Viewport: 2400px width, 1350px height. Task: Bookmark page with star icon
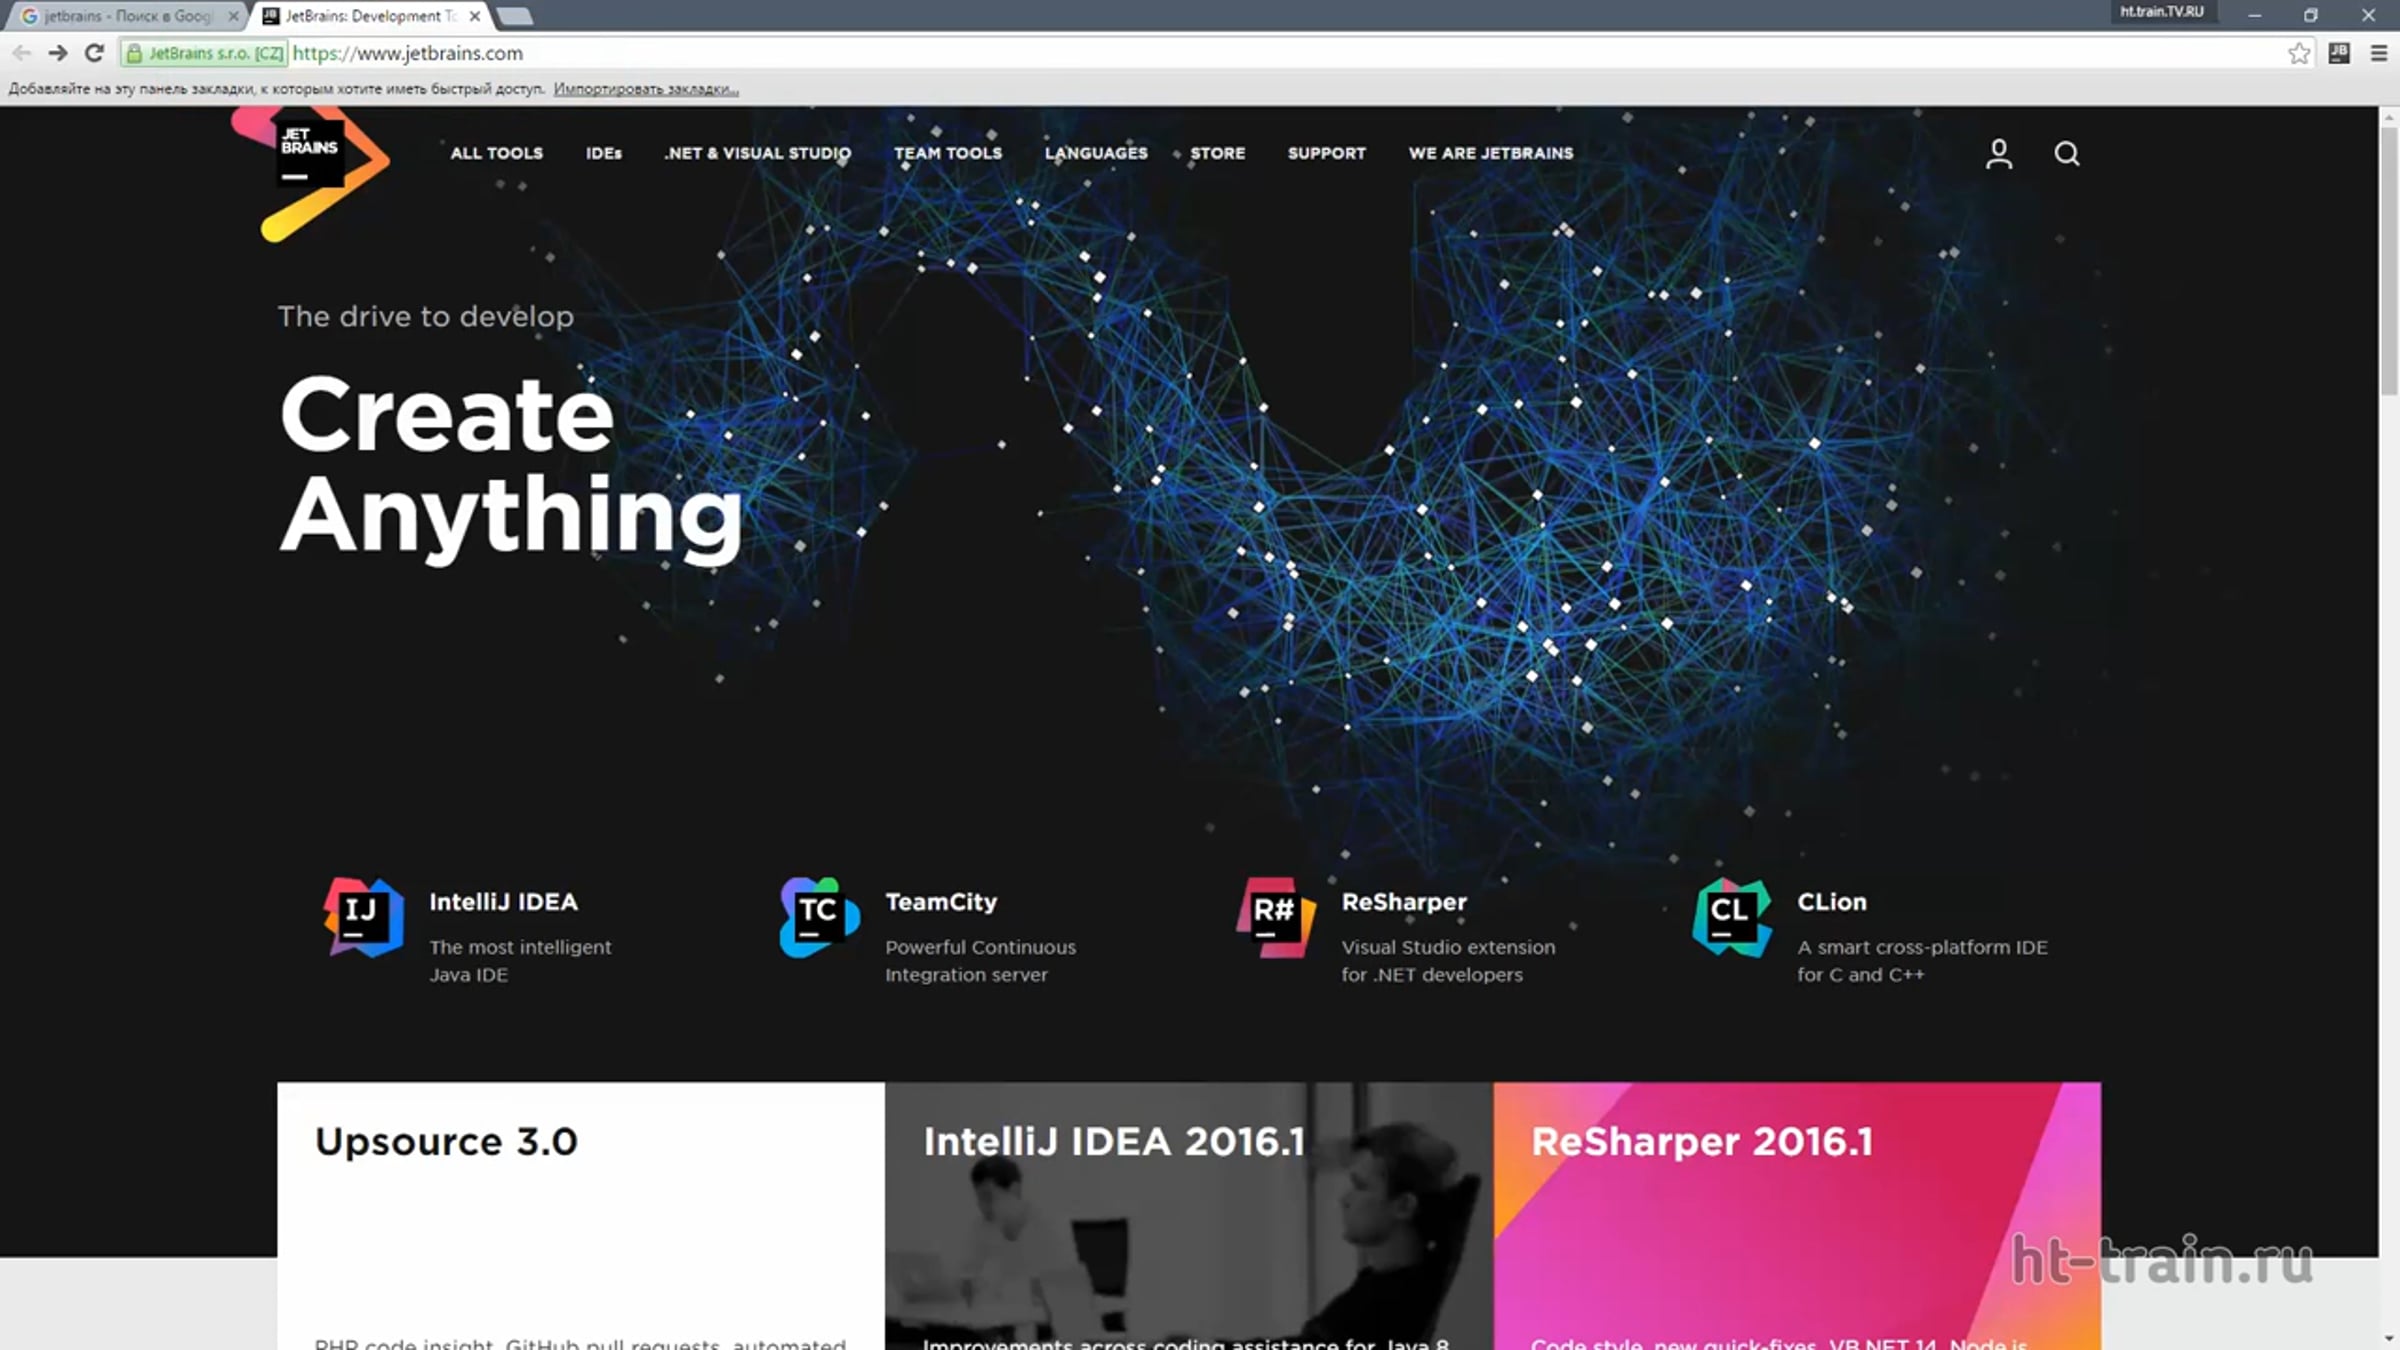2299,54
